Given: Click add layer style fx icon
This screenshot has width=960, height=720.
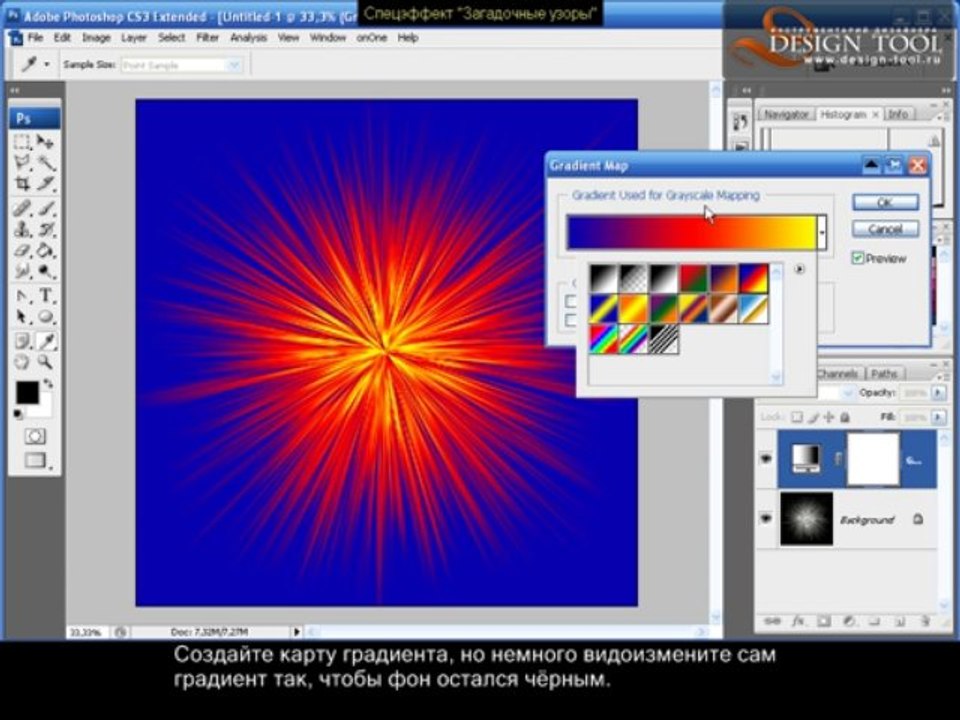Looking at the screenshot, I should click(798, 621).
